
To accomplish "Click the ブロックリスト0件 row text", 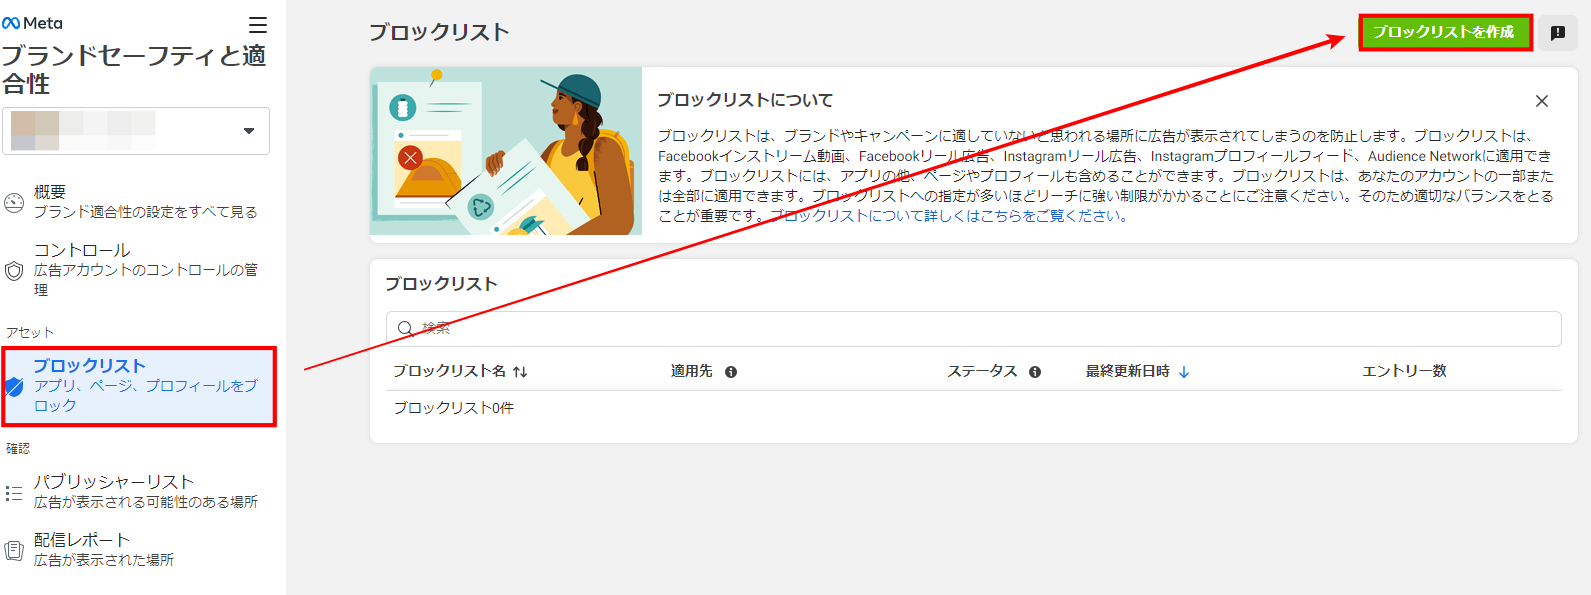I will tap(453, 408).
